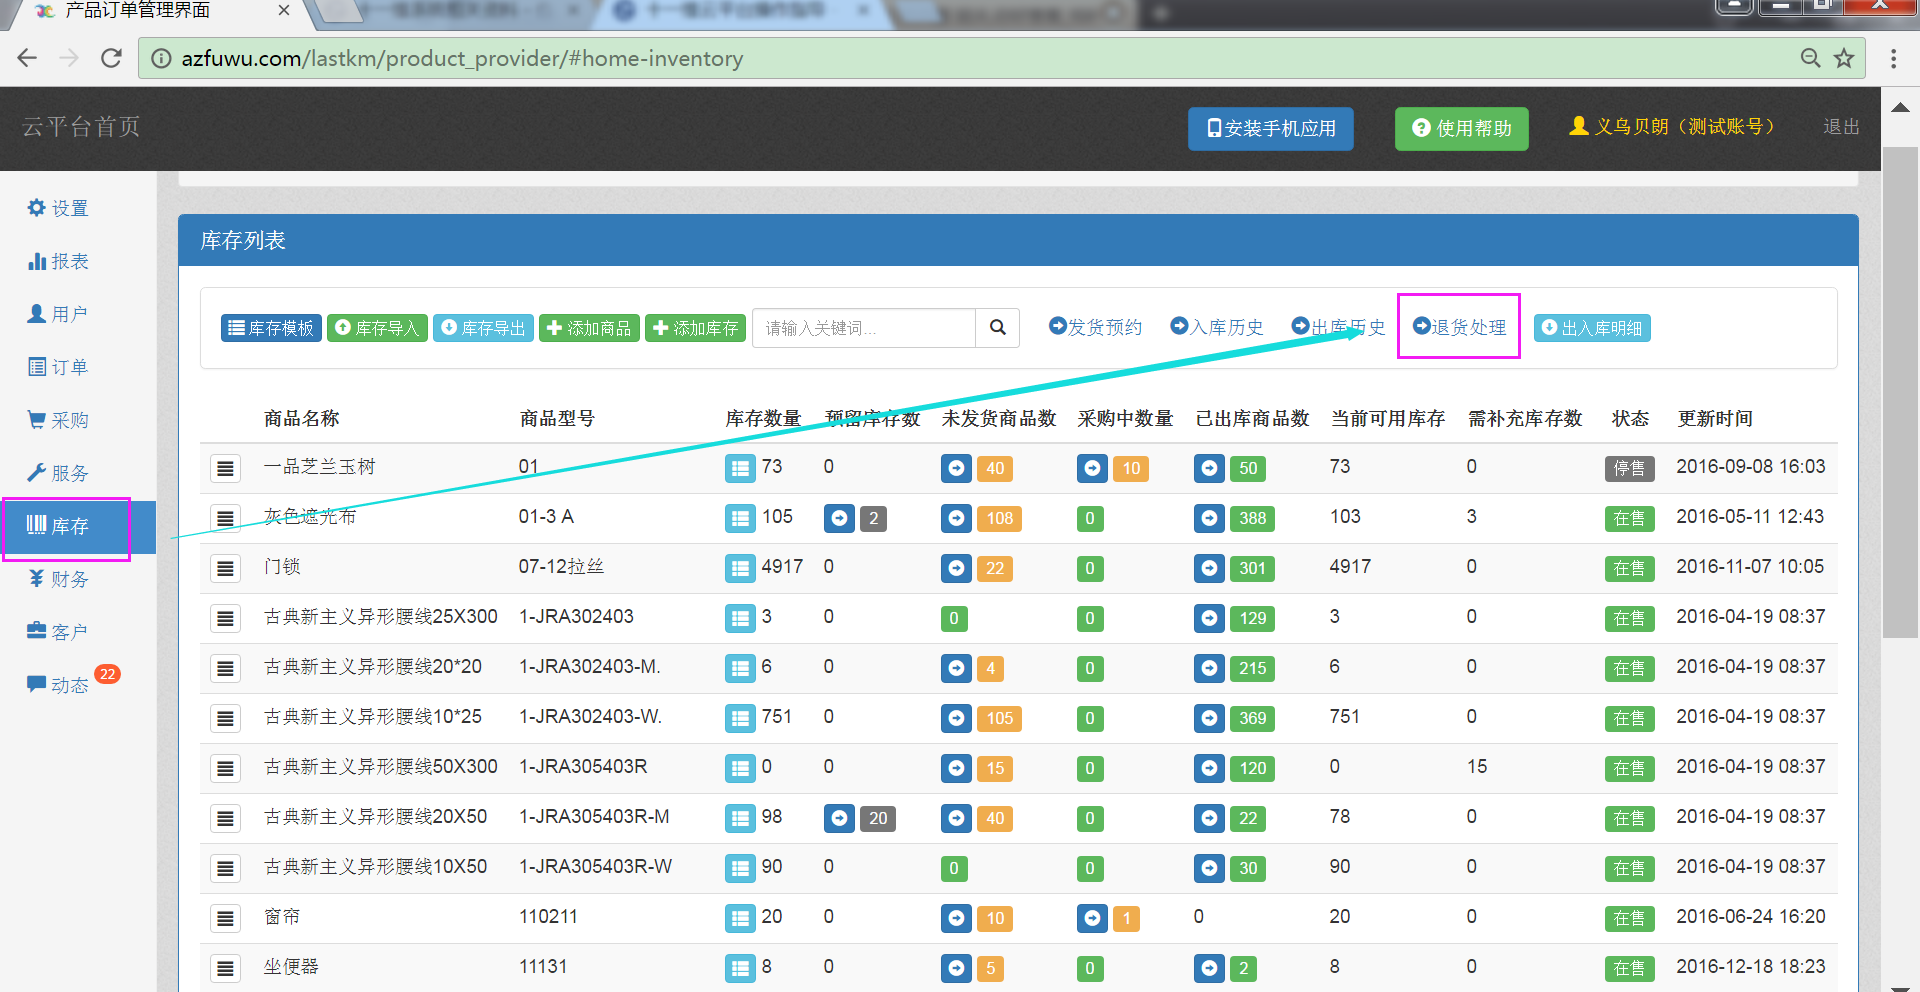
Task: Click the 停售 status badge
Action: 1629,468
